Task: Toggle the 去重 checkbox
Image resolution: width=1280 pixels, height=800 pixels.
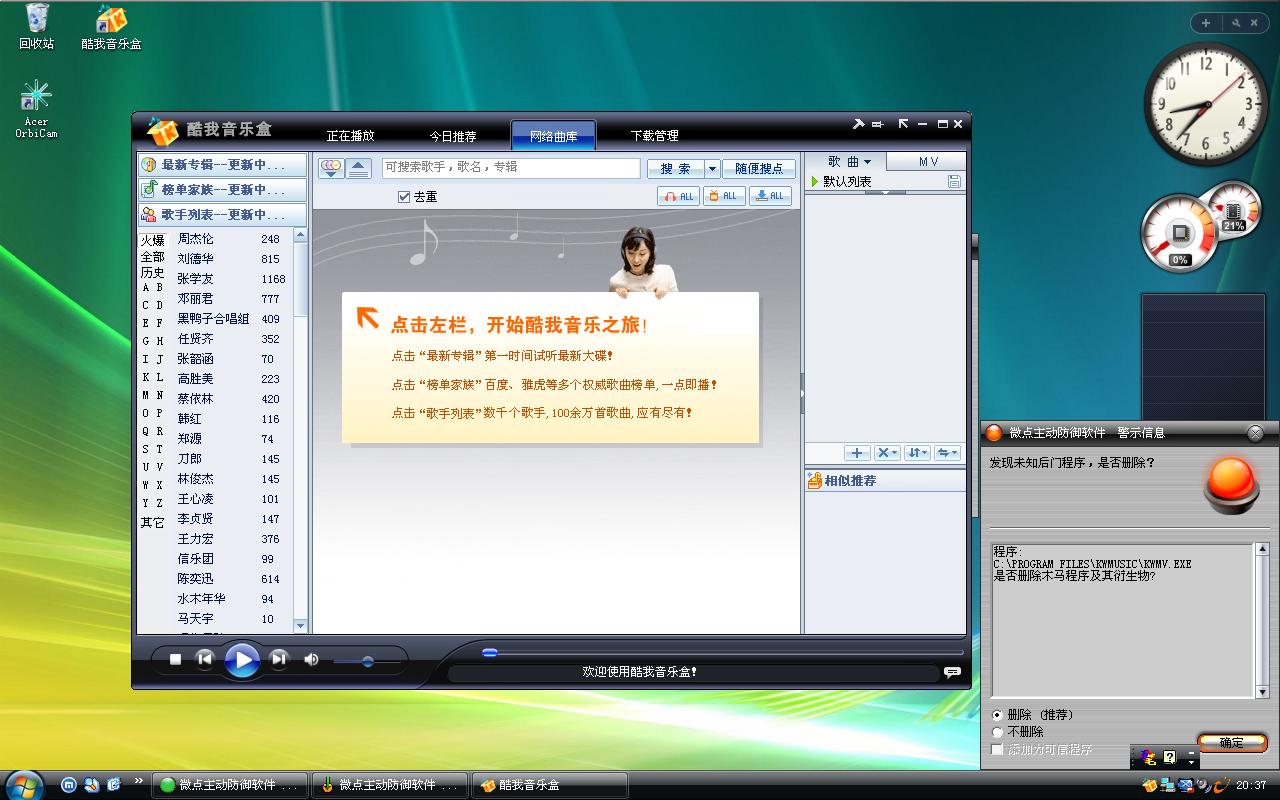Action: (404, 197)
